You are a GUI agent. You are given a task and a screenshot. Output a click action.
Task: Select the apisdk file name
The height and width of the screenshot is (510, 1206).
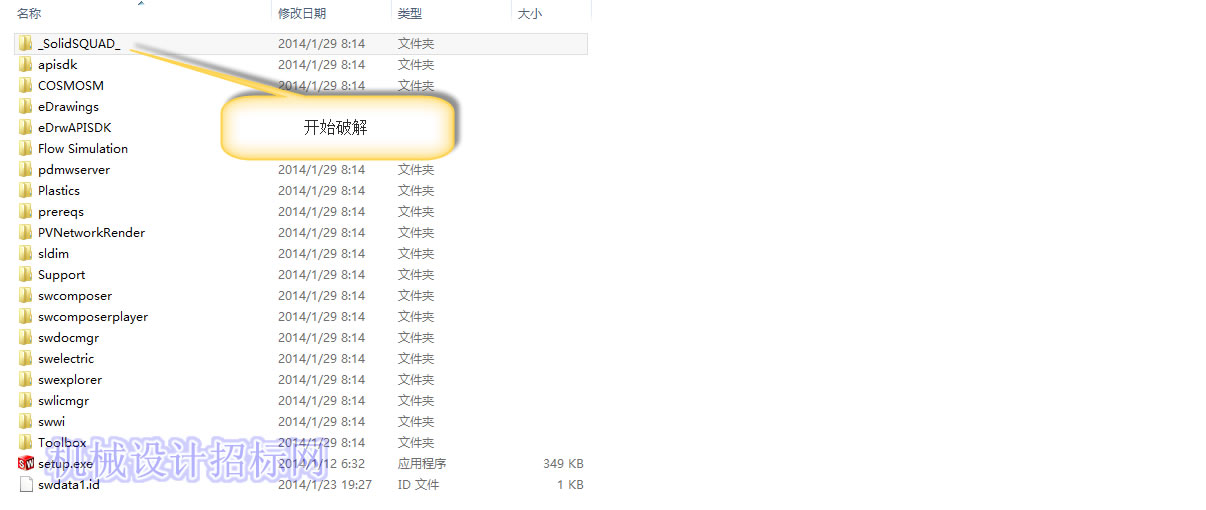(x=58, y=65)
